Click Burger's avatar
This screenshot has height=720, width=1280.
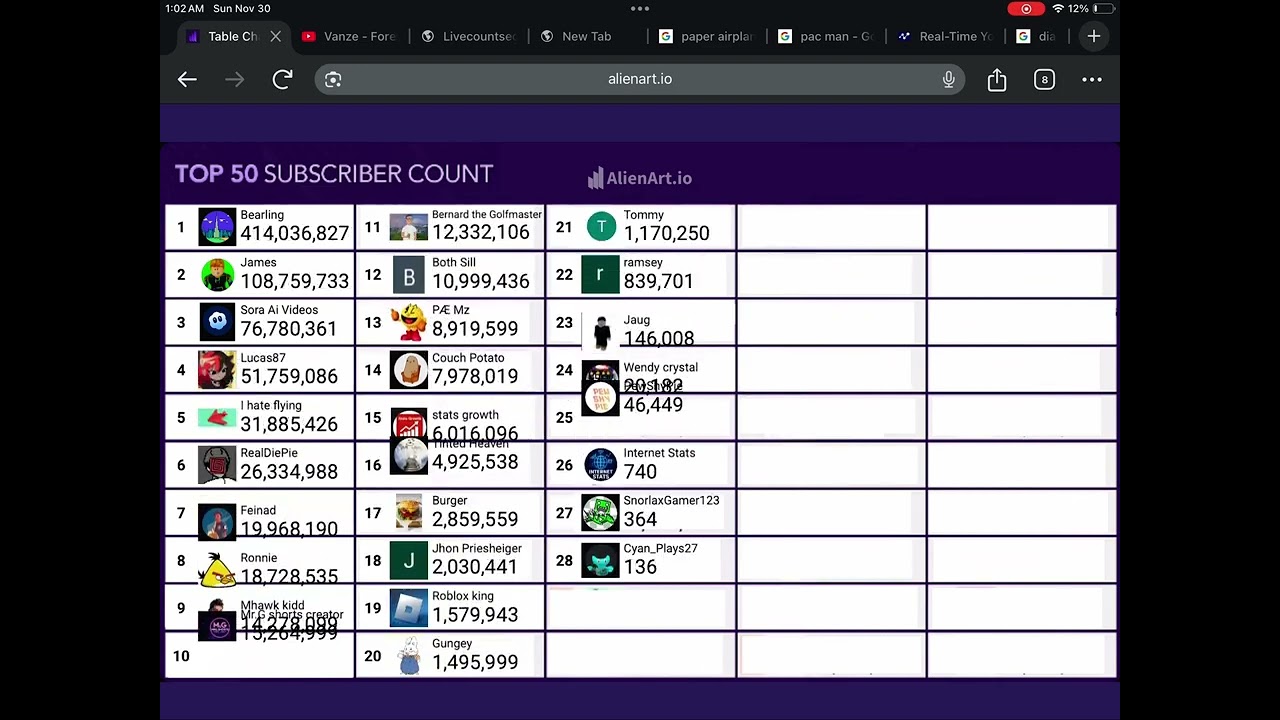click(x=408, y=513)
